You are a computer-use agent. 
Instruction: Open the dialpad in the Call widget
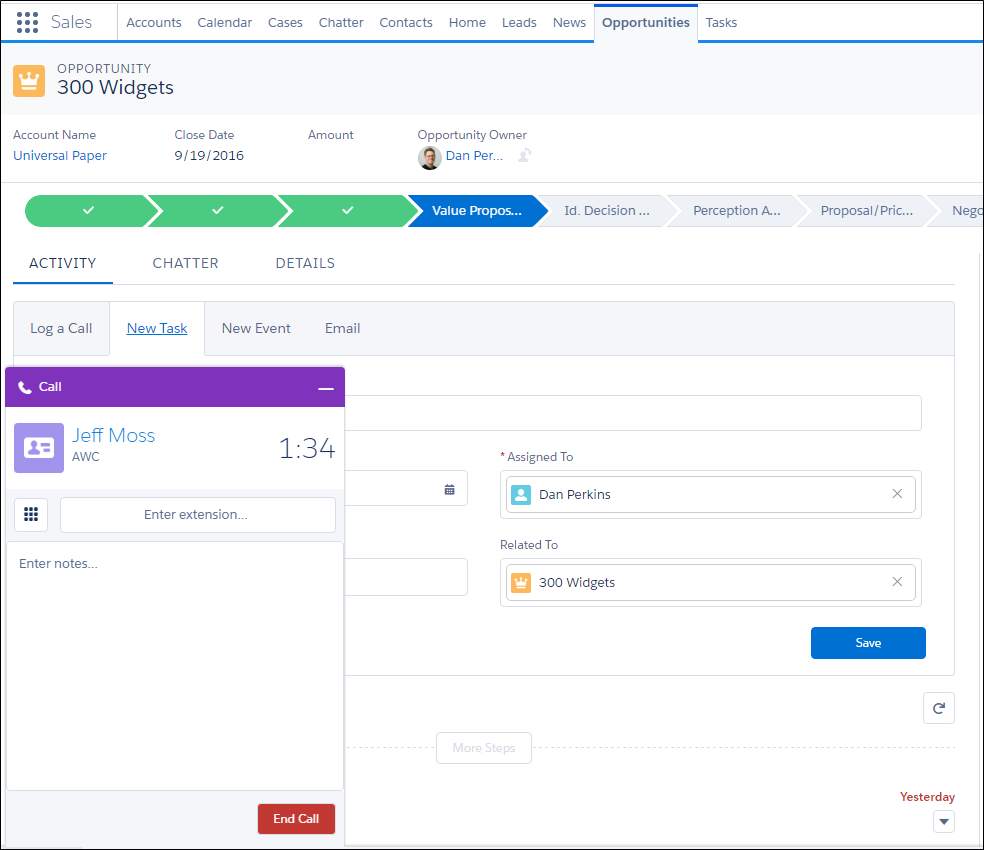30,514
